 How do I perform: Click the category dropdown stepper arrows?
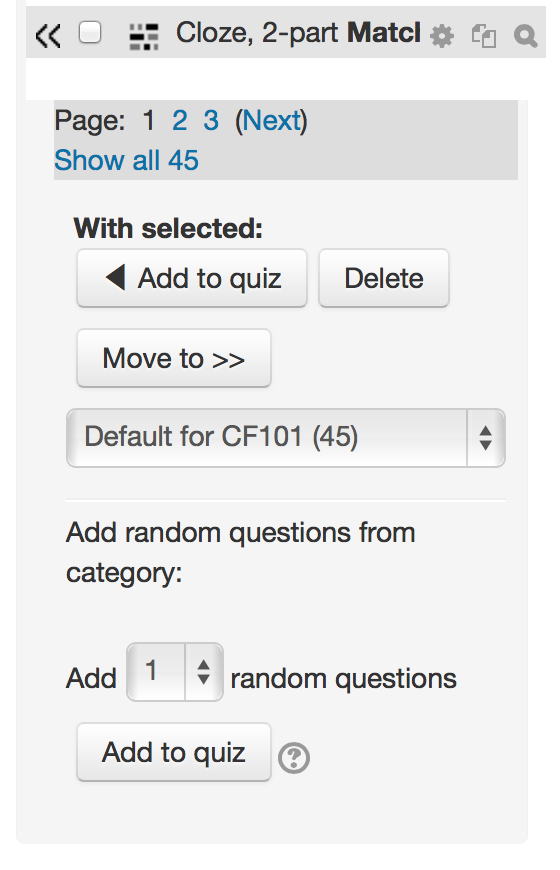click(x=486, y=438)
